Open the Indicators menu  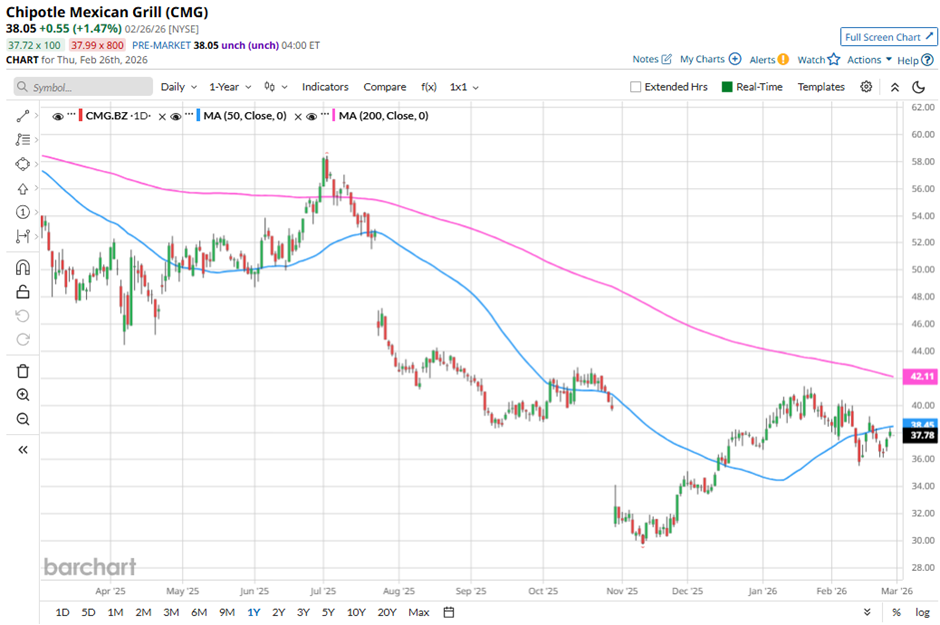pos(325,87)
